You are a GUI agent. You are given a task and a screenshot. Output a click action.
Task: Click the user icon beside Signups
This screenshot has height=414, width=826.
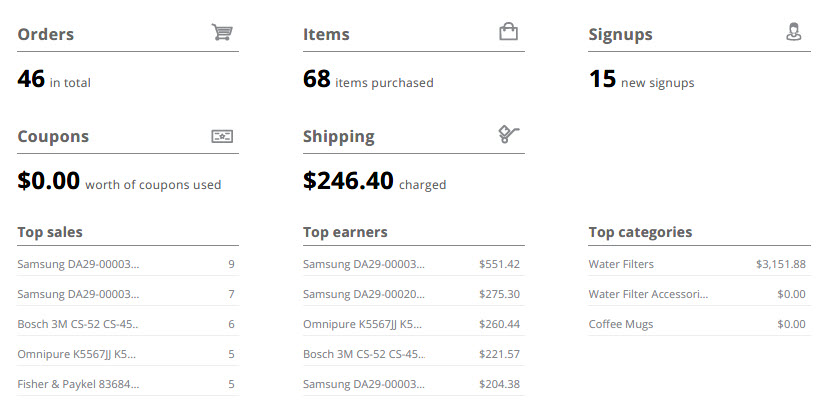click(x=794, y=32)
